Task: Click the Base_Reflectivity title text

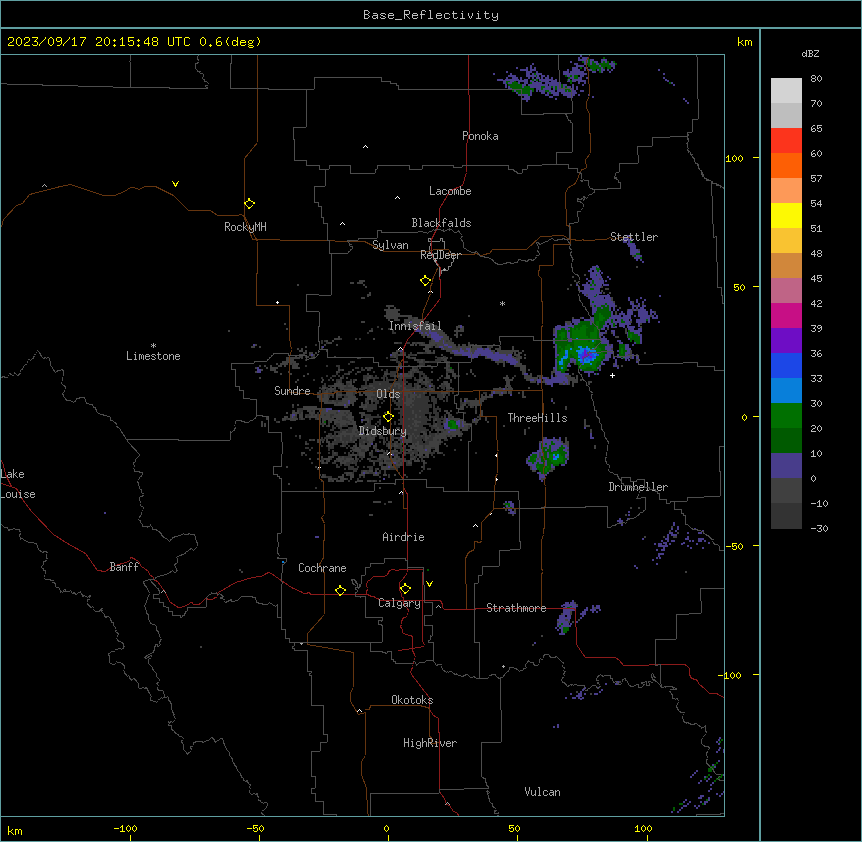Action: point(431,15)
